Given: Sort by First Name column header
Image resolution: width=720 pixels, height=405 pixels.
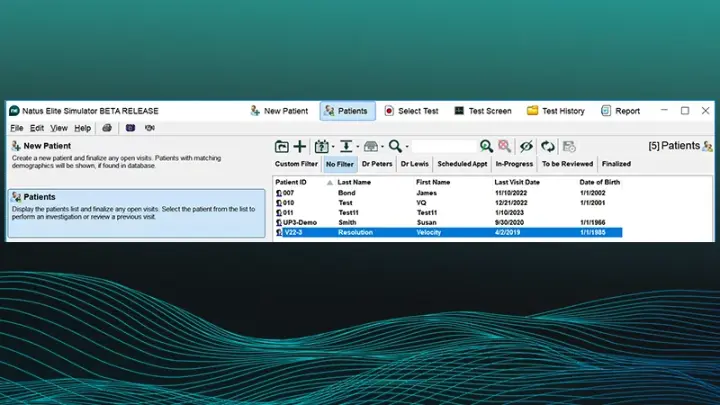Looking at the screenshot, I should [433, 182].
